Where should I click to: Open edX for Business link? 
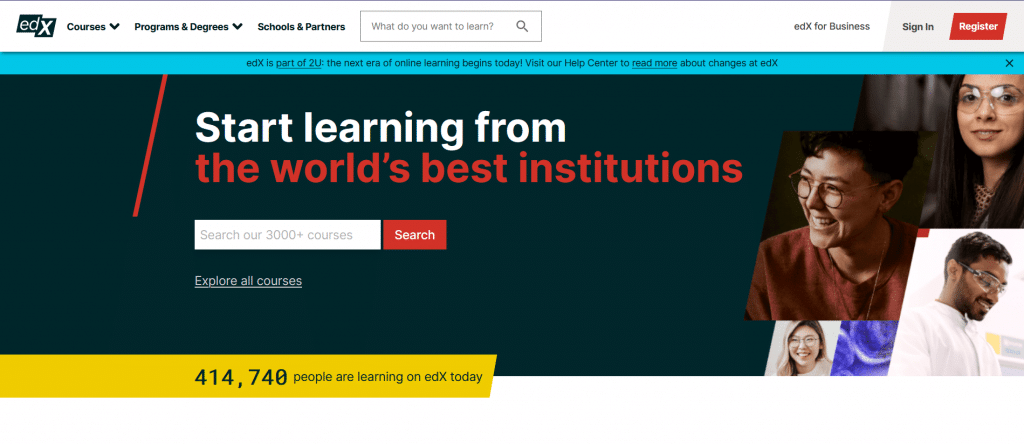831,26
